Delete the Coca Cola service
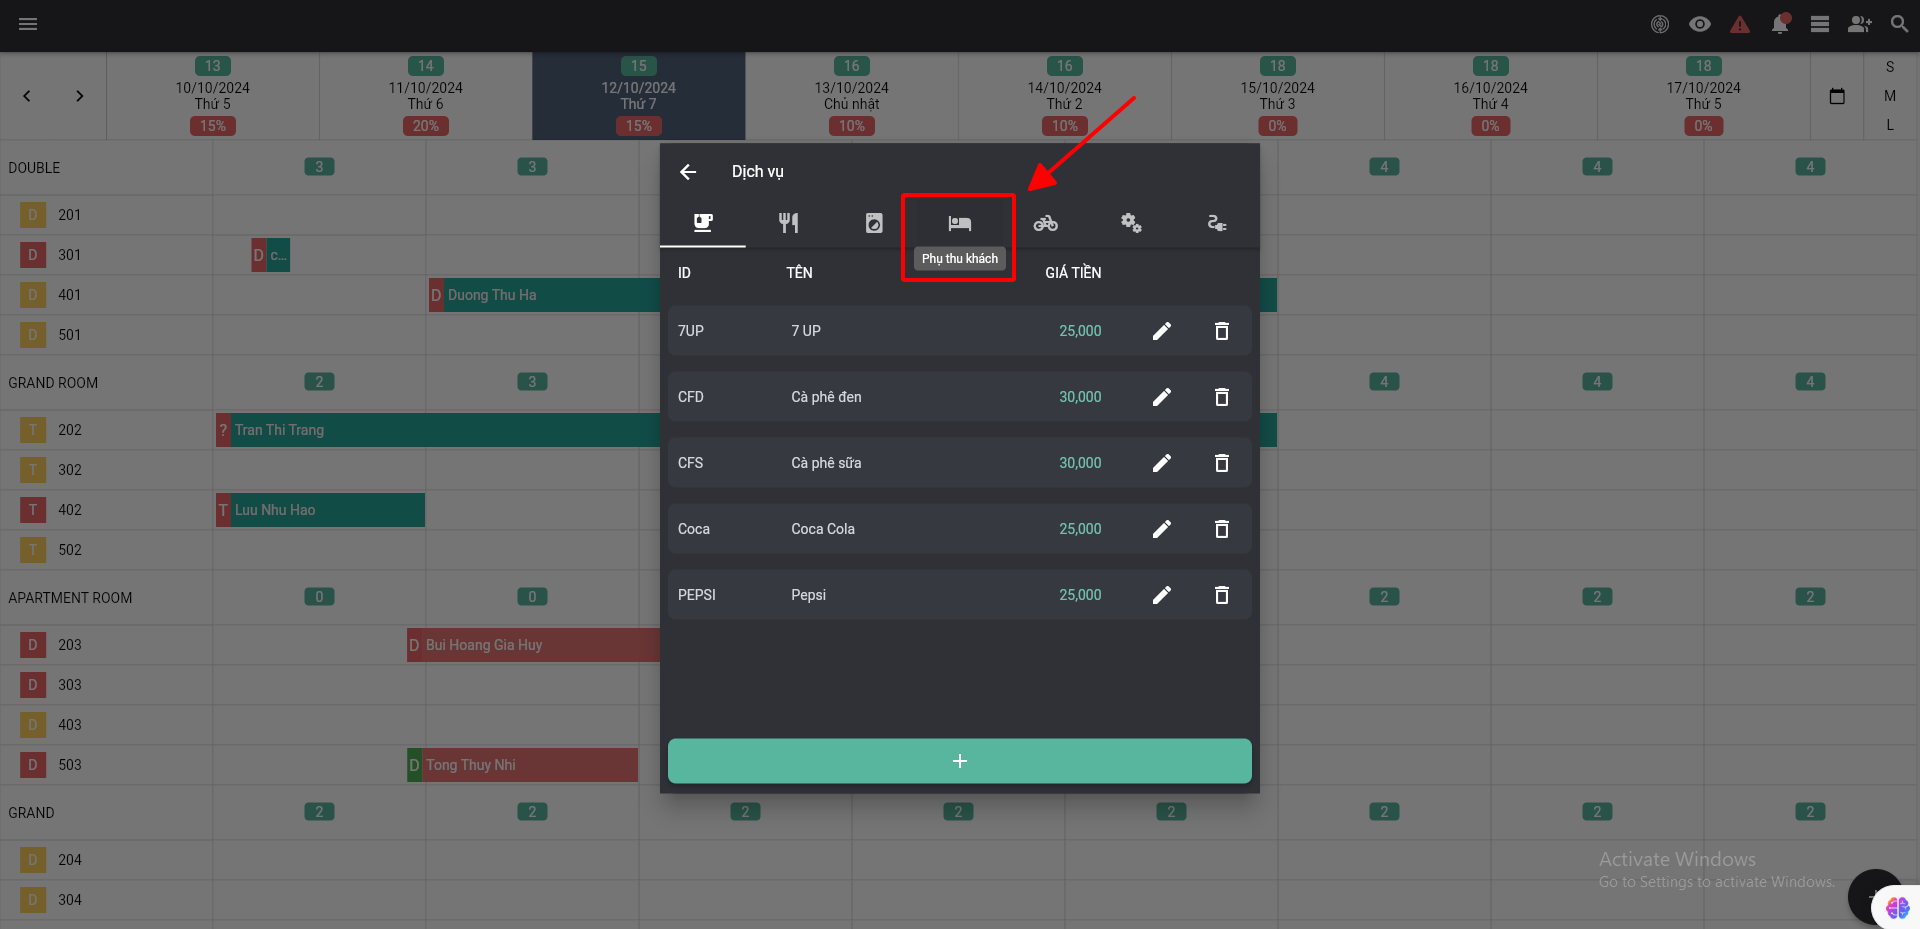This screenshot has width=1920, height=929. 1222,529
